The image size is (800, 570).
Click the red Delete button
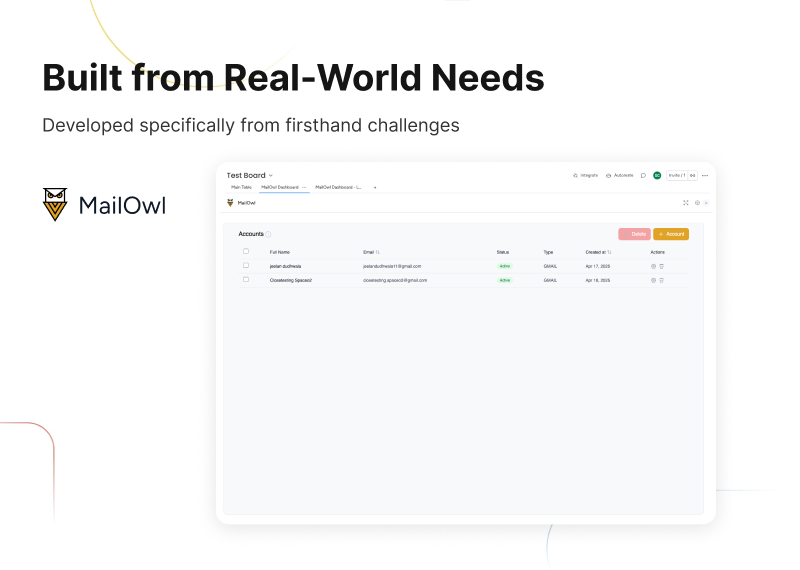click(x=634, y=234)
